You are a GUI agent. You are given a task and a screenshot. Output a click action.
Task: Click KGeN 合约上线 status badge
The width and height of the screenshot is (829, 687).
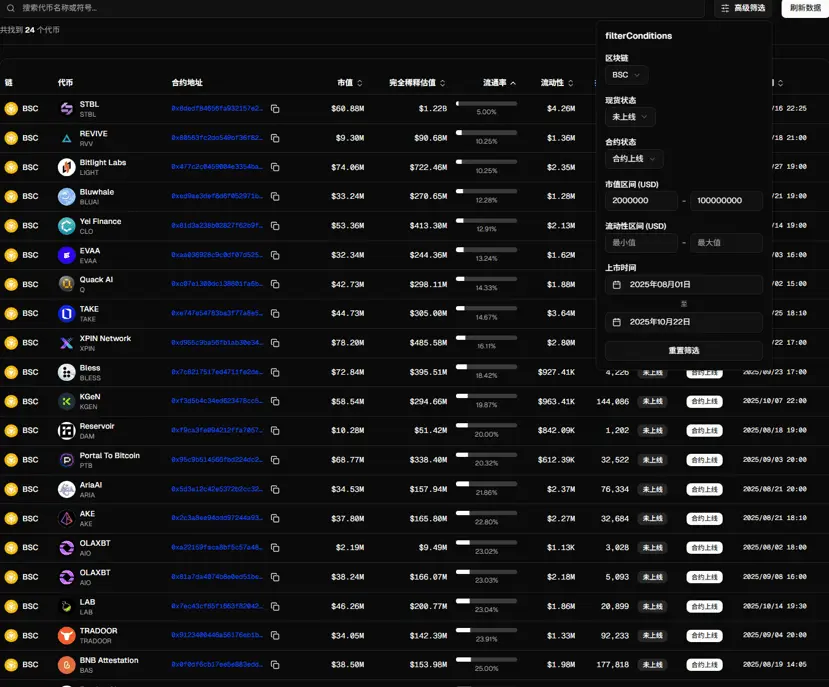pyautogui.click(x=704, y=401)
